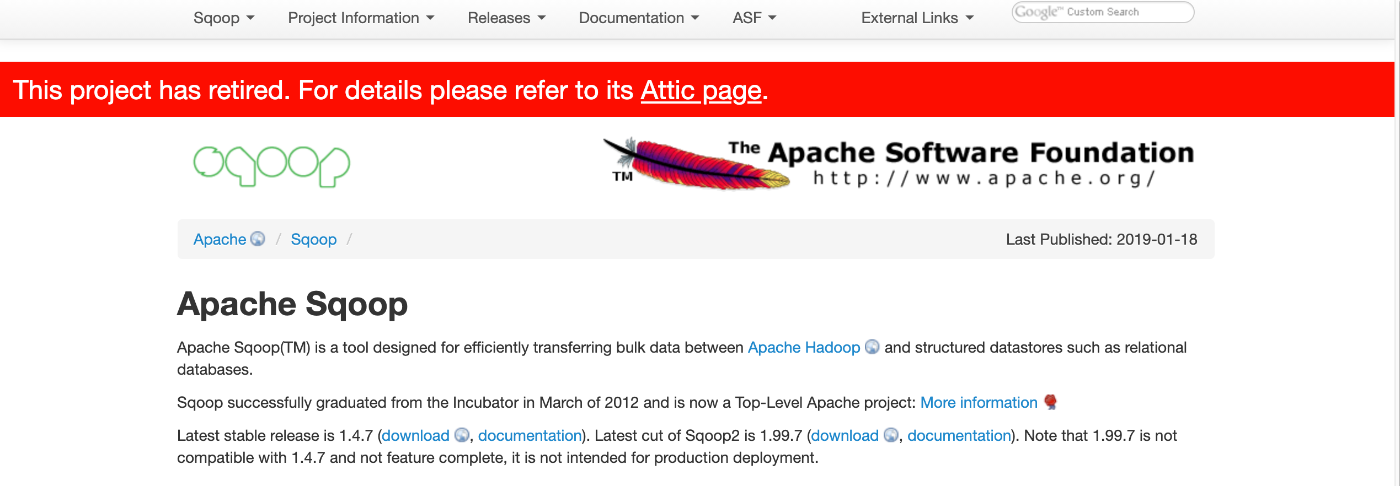Click external icon after 1.4.7 download
This screenshot has width=1400, height=486.
click(462, 436)
